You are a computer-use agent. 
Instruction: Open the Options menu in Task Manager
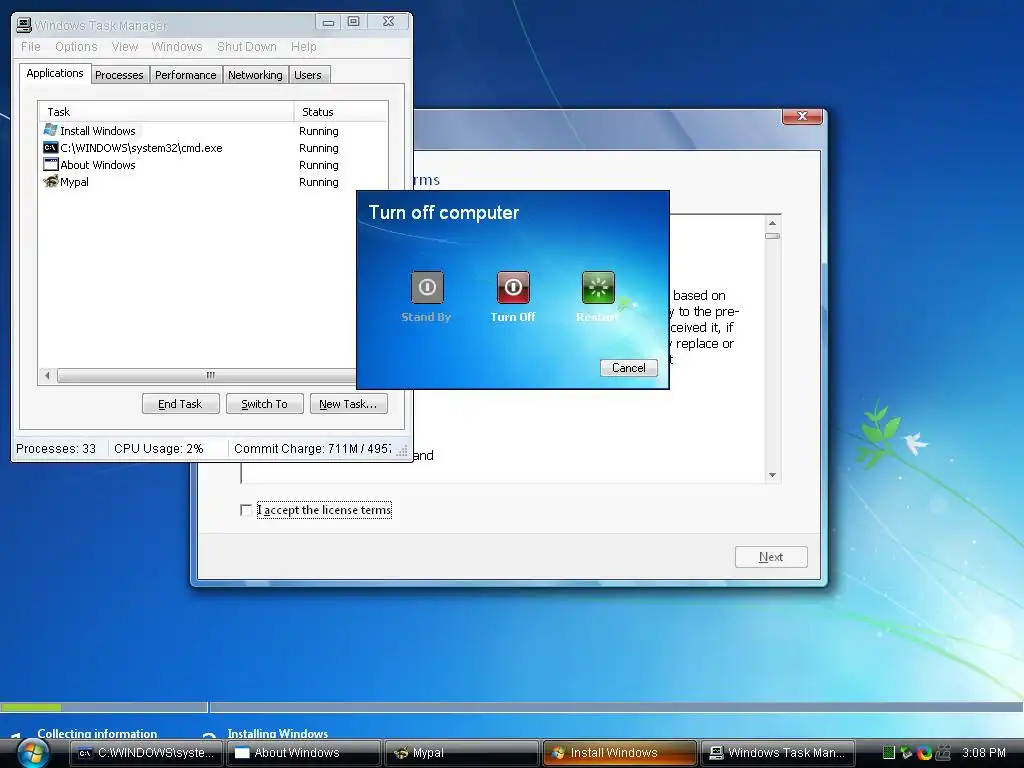(76, 46)
